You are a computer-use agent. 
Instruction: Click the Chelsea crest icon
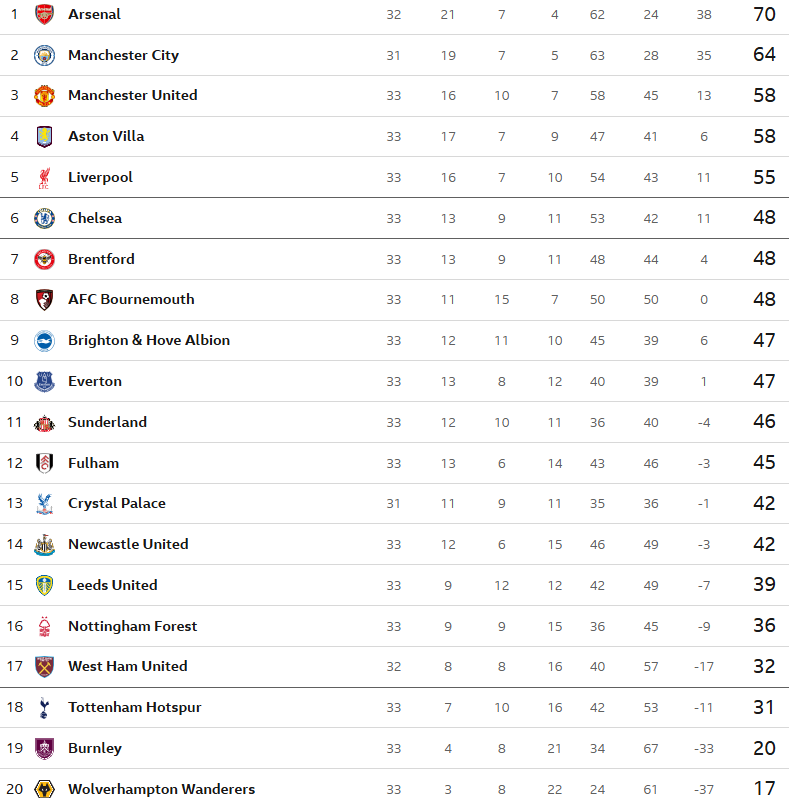pyautogui.click(x=44, y=218)
